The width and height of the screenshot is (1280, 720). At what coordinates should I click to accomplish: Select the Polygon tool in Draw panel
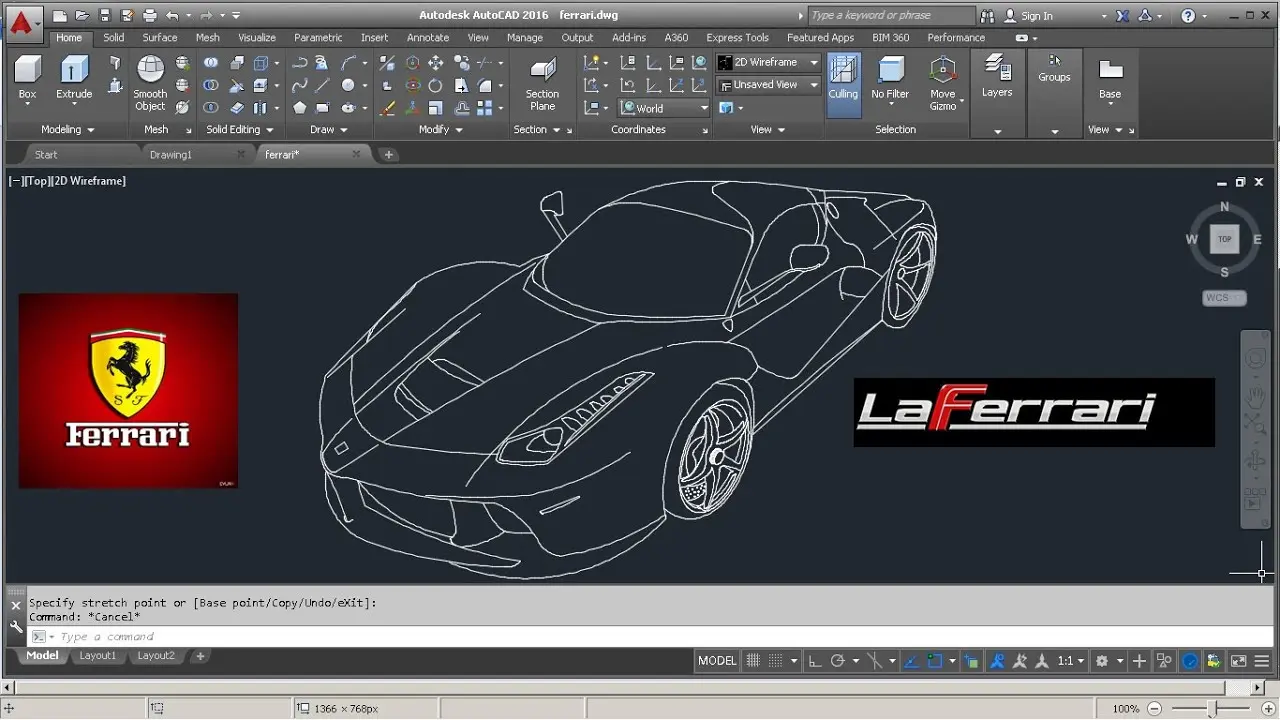tap(299, 107)
